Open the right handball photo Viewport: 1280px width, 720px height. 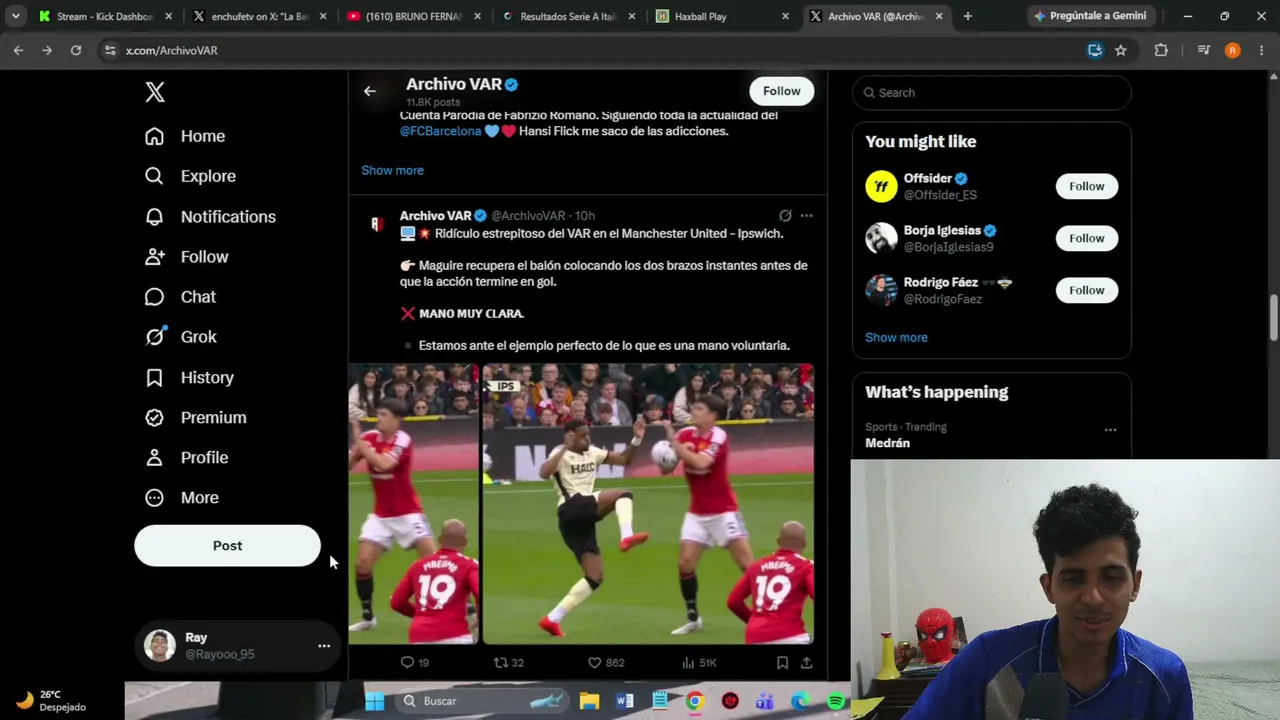(x=648, y=504)
